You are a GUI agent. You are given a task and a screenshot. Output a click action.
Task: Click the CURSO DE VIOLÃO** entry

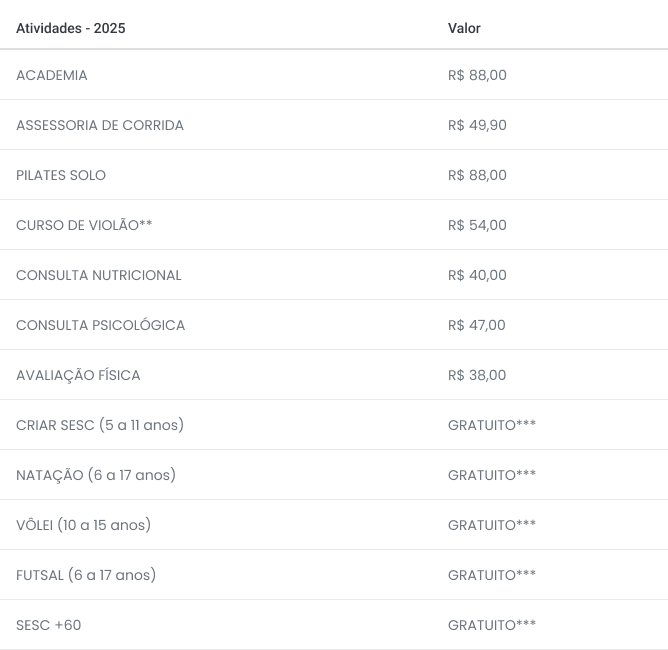pos(84,225)
